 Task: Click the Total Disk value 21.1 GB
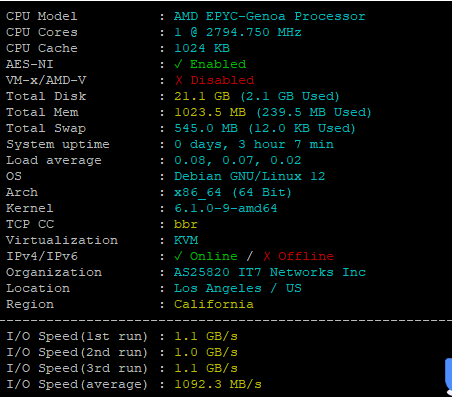click(x=202, y=96)
